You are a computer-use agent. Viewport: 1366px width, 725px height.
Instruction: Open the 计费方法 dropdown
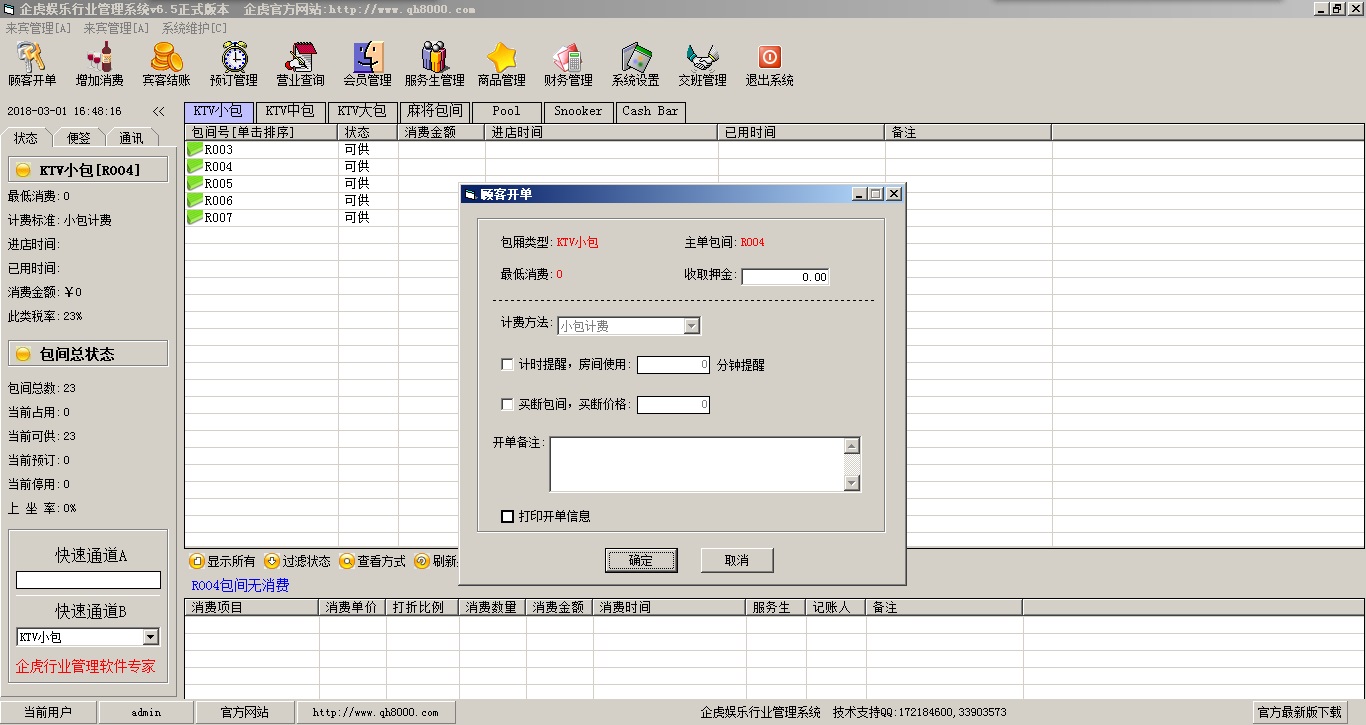coord(692,326)
